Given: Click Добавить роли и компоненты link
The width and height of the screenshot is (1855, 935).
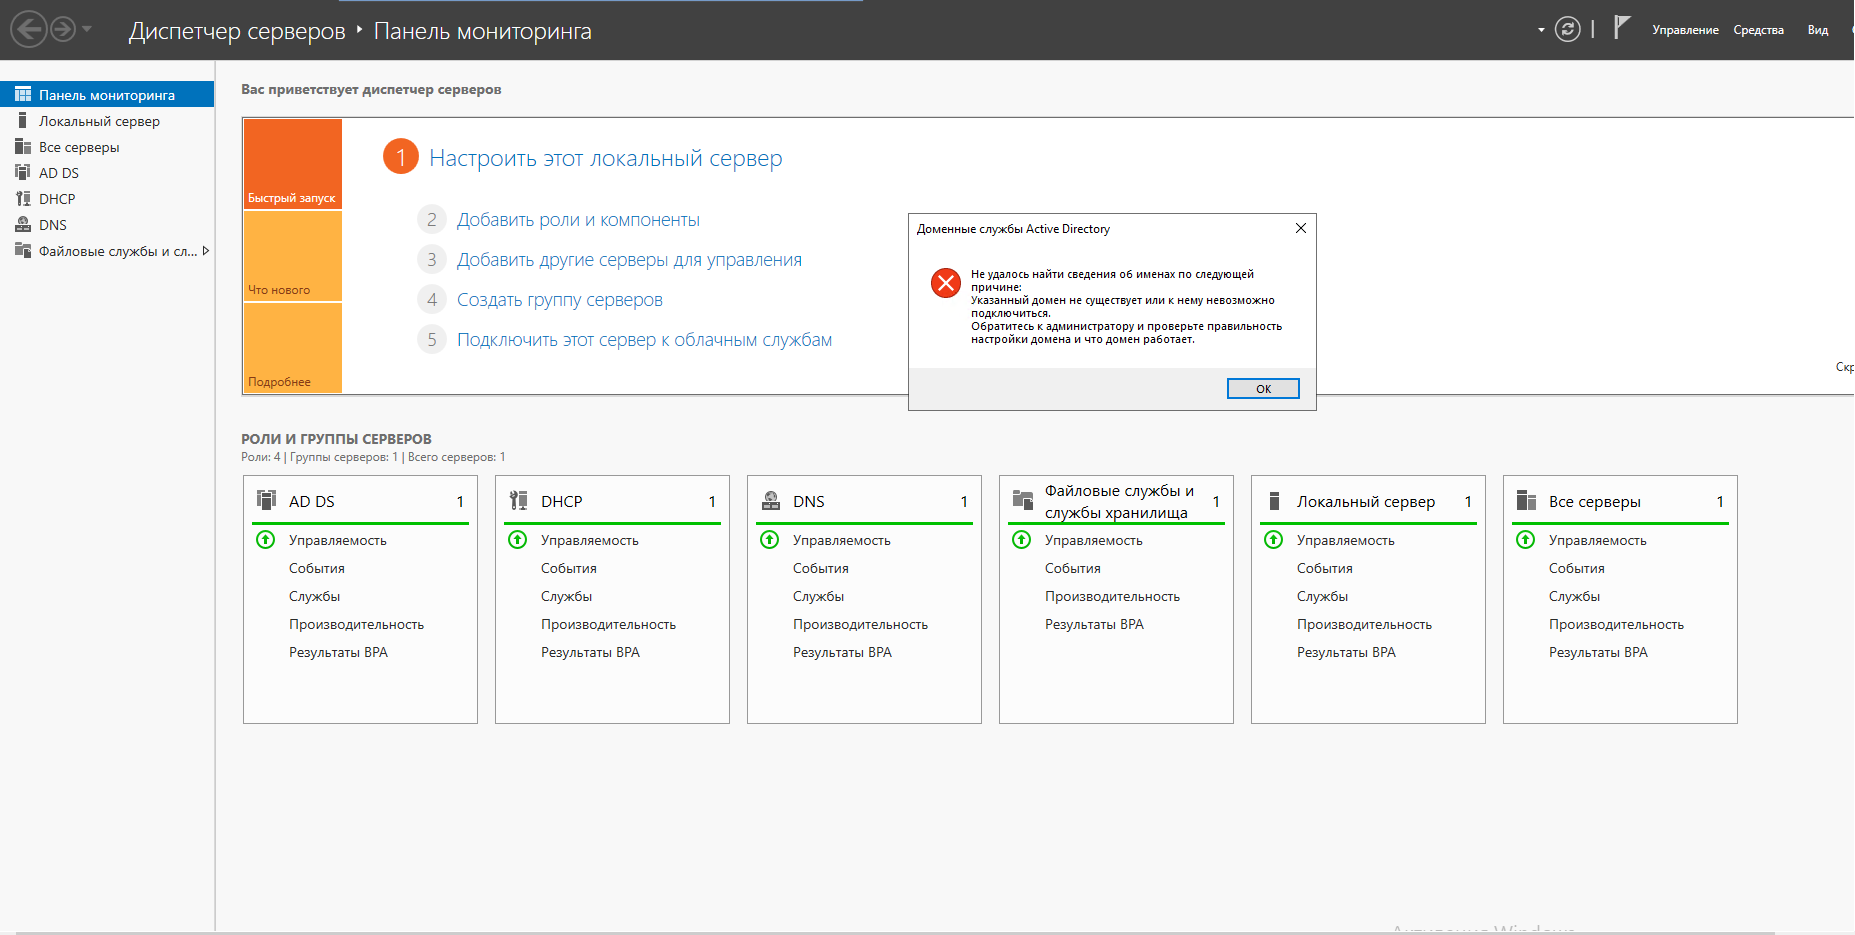Looking at the screenshot, I should (x=578, y=220).
